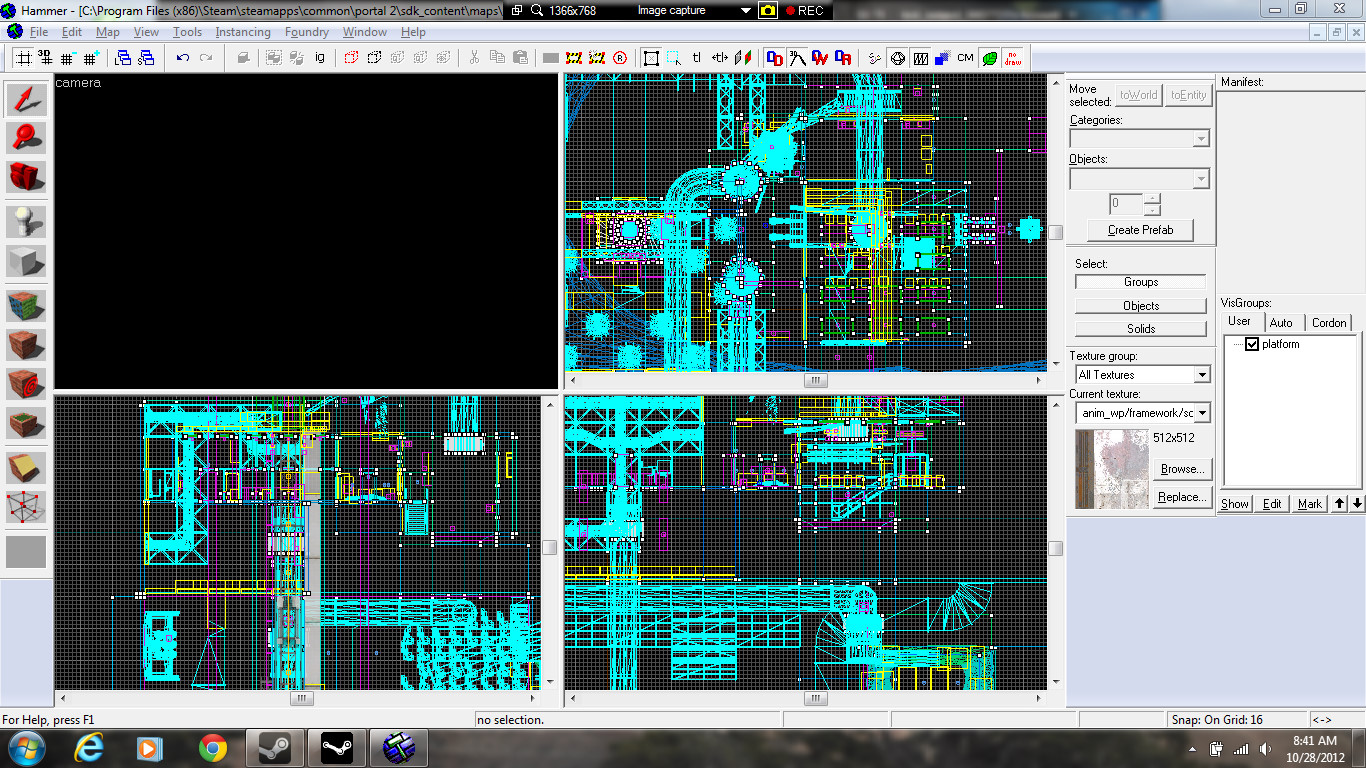This screenshot has width=1366, height=768.
Task: Click the current texture preview thumbnail
Action: tap(1112, 469)
